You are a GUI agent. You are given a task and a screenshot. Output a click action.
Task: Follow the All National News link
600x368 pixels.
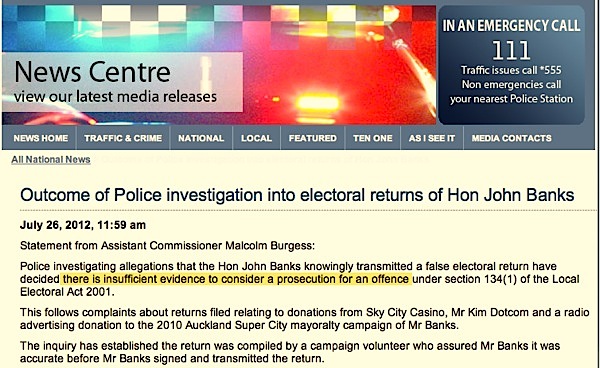click(x=51, y=160)
